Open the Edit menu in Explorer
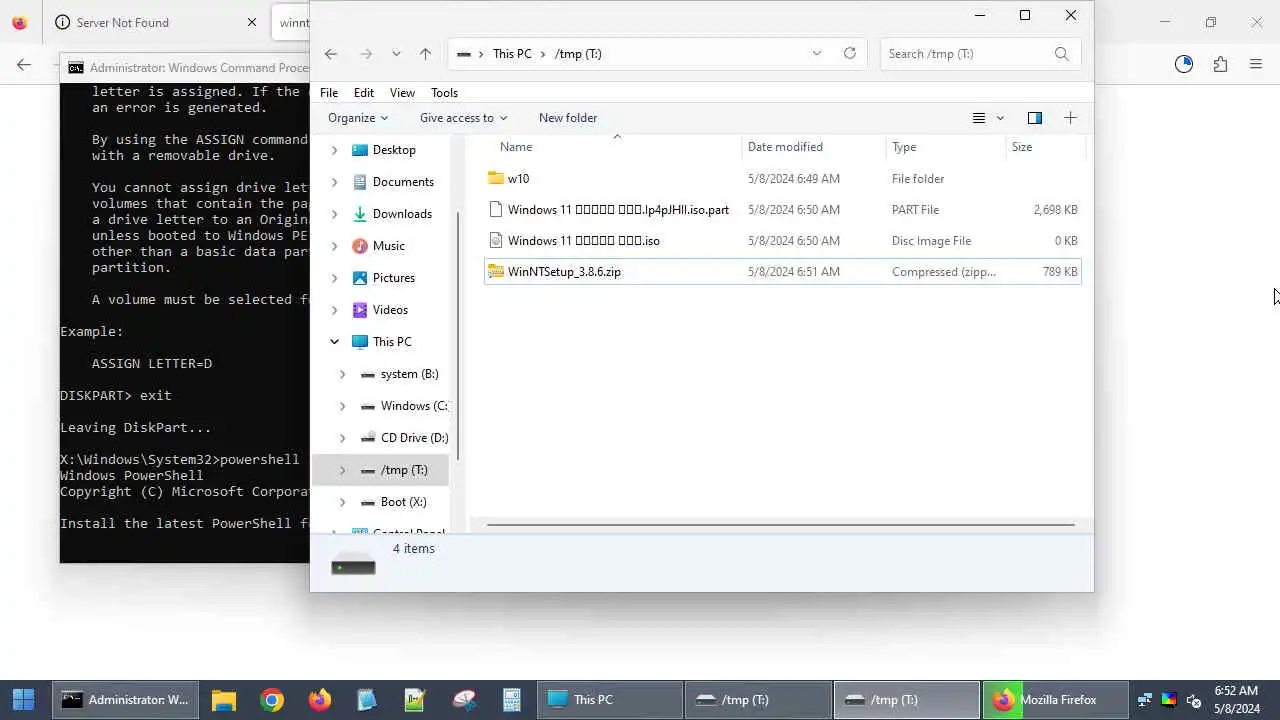 coord(364,93)
